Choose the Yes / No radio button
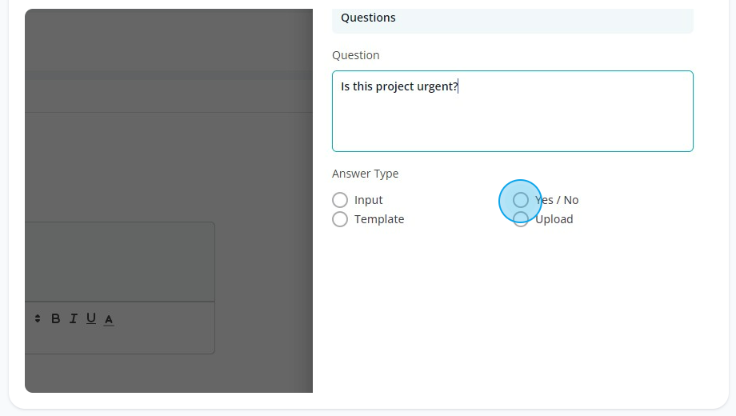This screenshot has height=416, width=736. (520, 200)
